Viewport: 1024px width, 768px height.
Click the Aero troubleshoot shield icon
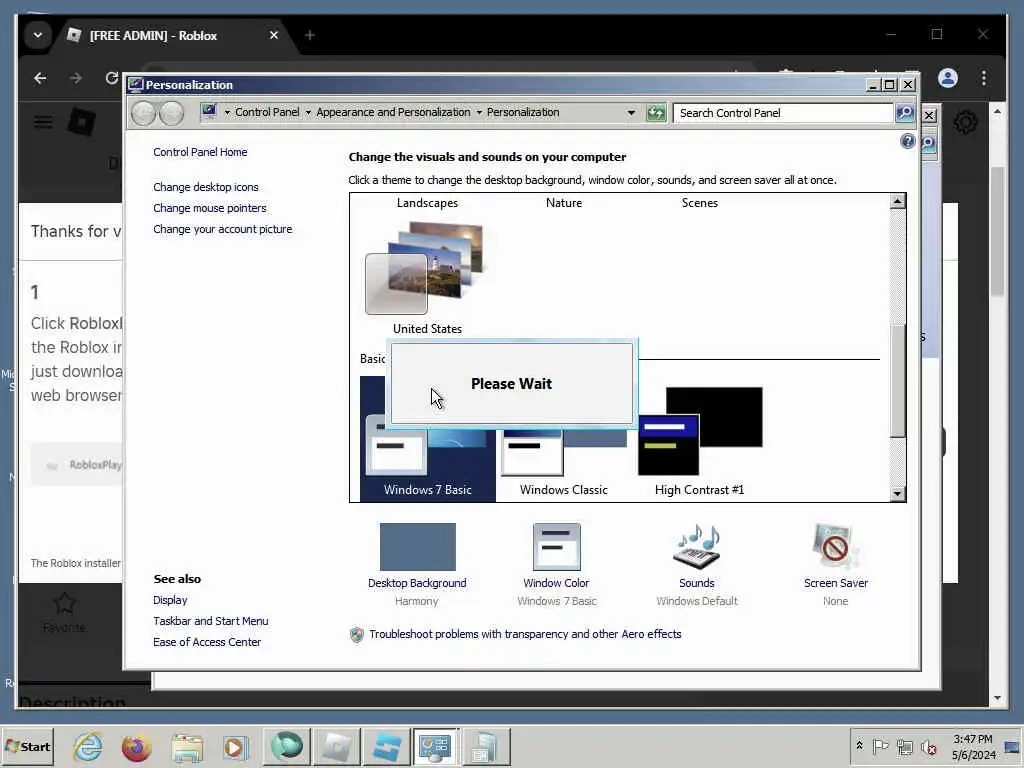(357, 635)
